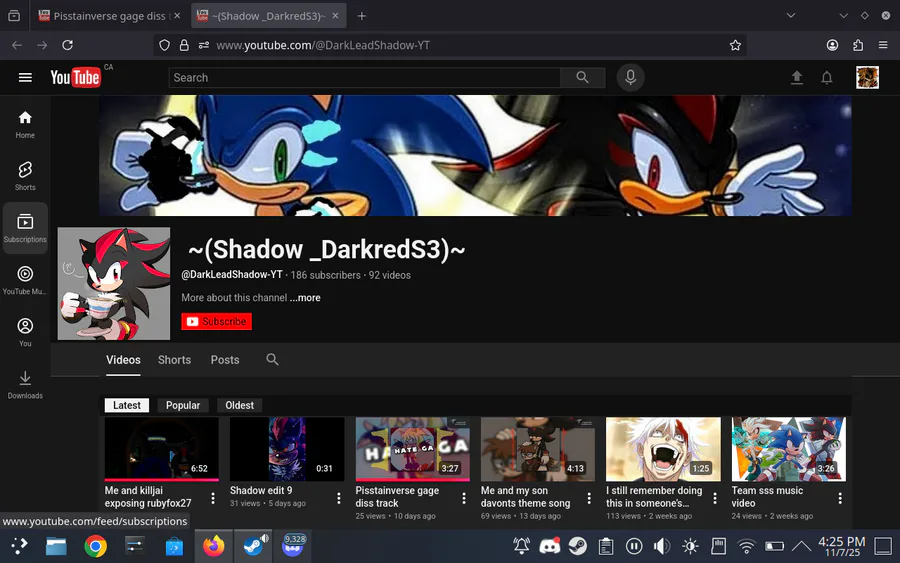
Task: Open the channel profile picture
Action: [114, 284]
